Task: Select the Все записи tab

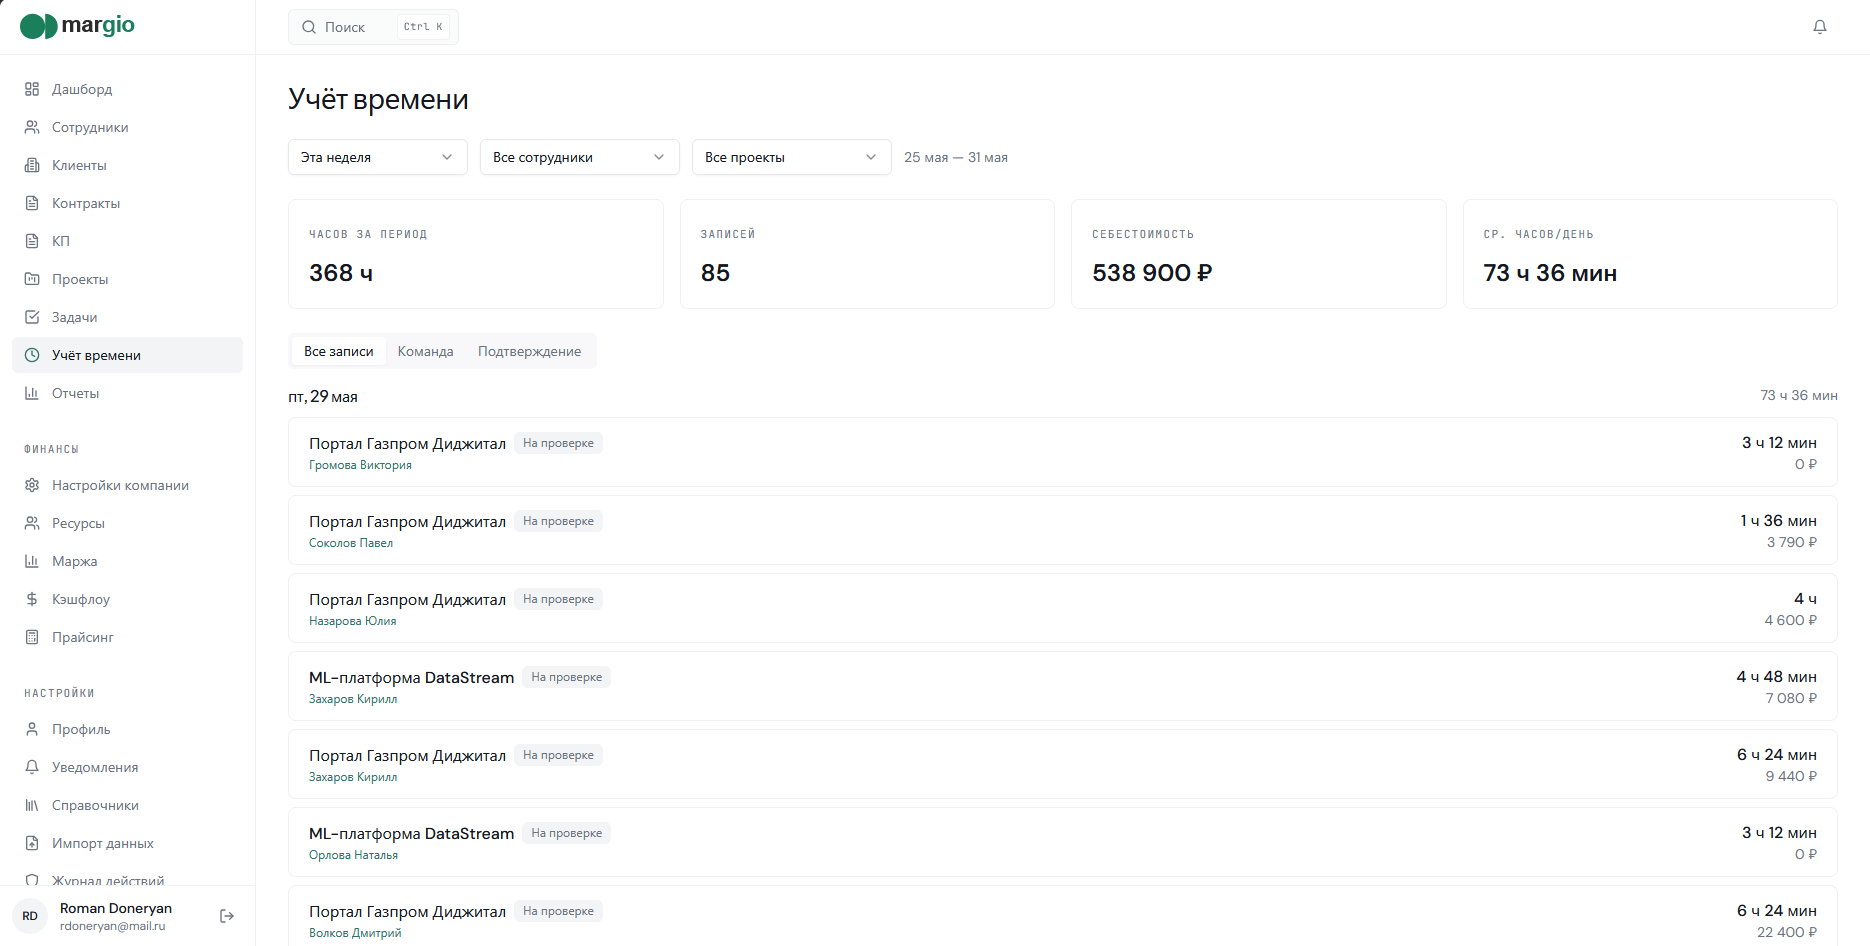Action: (339, 351)
